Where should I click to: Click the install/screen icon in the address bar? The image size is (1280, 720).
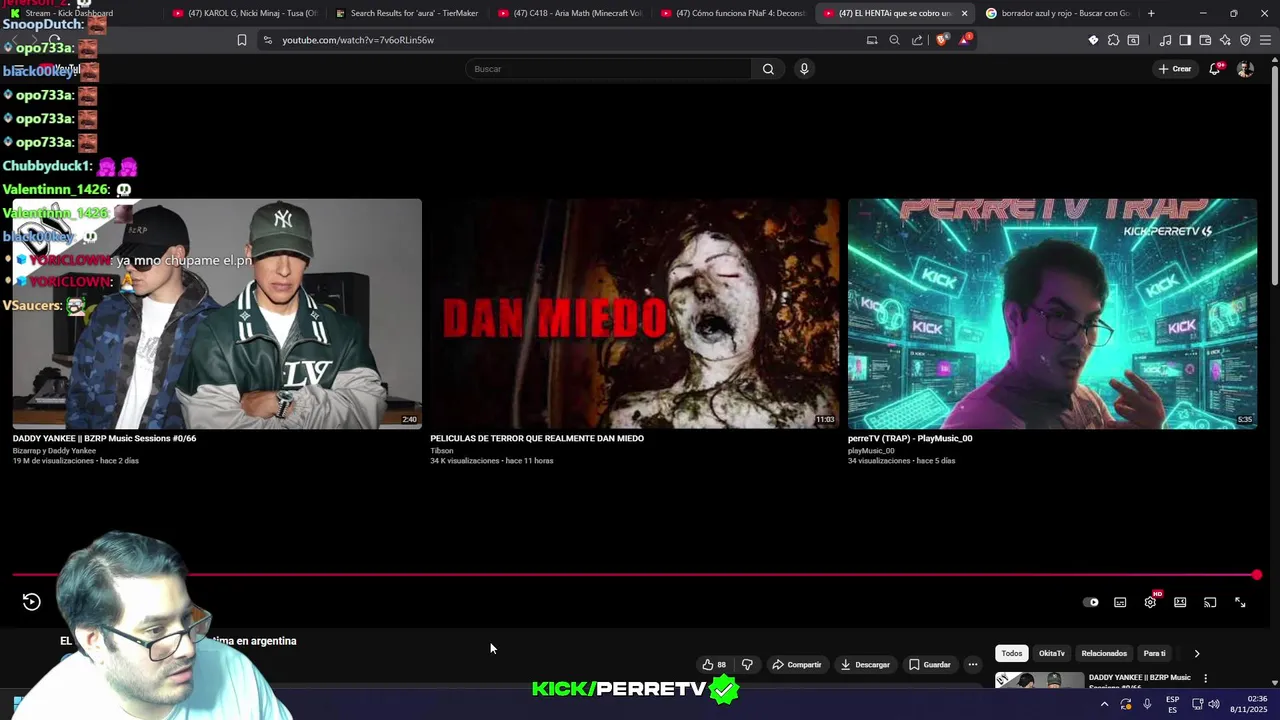[872, 40]
